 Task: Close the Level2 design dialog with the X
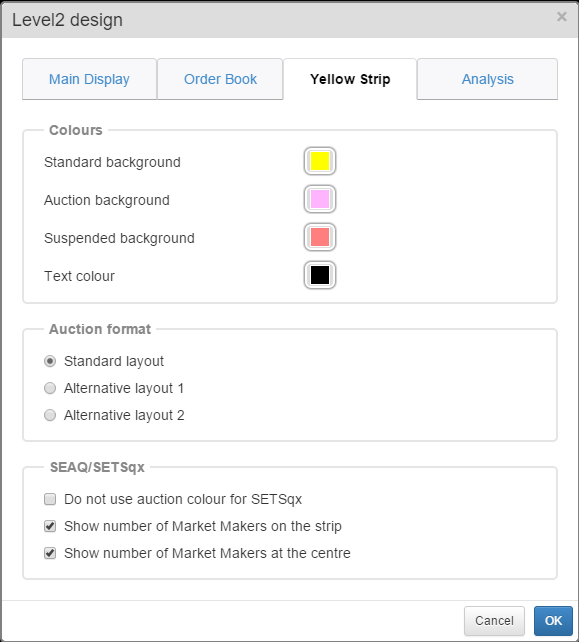coord(562,17)
